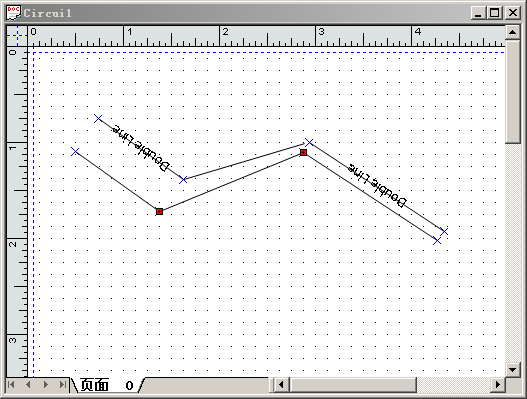This screenshot has width=527, height=399.
Task: Click the ruler origin crosshair box
Action: 17,36
